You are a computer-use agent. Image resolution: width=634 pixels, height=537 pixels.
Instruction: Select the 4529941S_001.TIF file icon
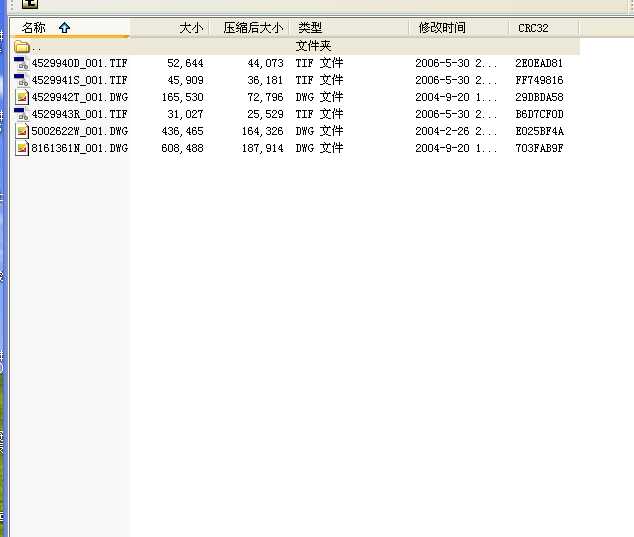(x=21, y=80)
